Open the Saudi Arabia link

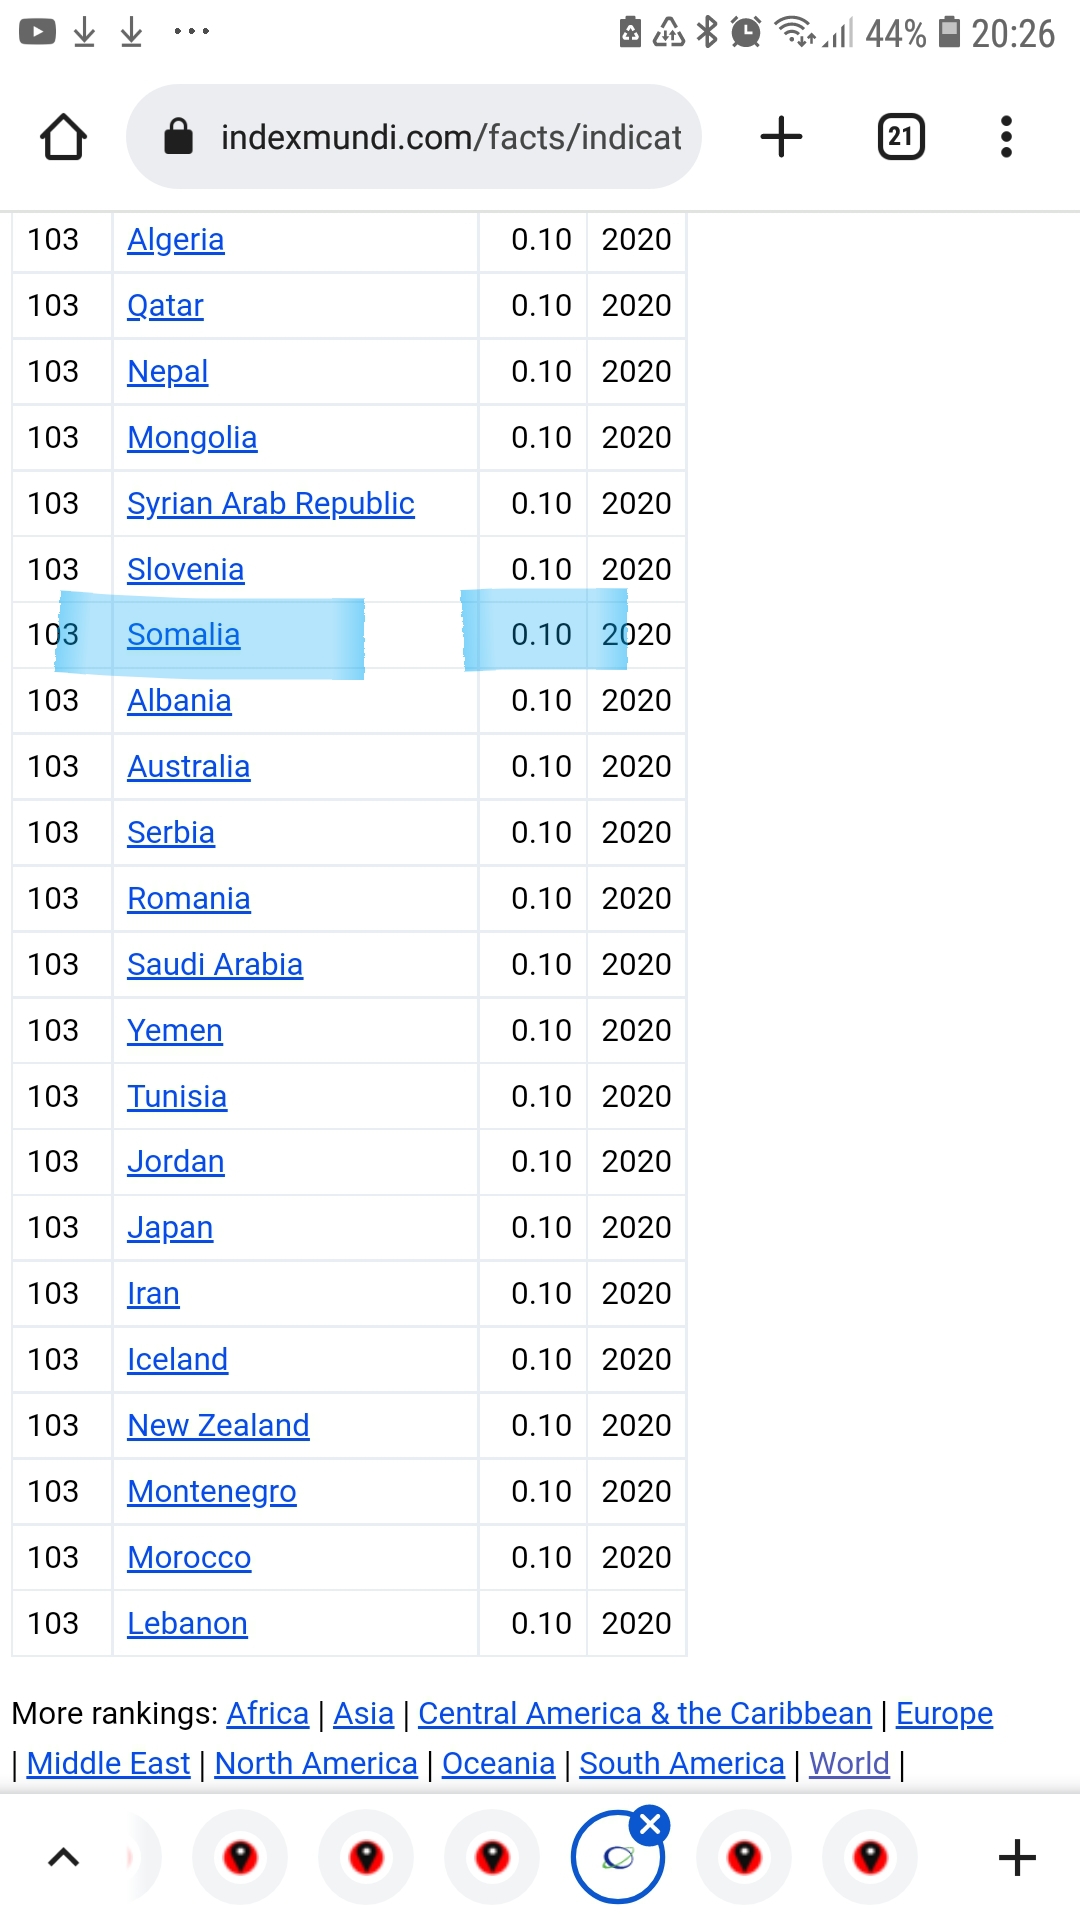pos(214,965)
